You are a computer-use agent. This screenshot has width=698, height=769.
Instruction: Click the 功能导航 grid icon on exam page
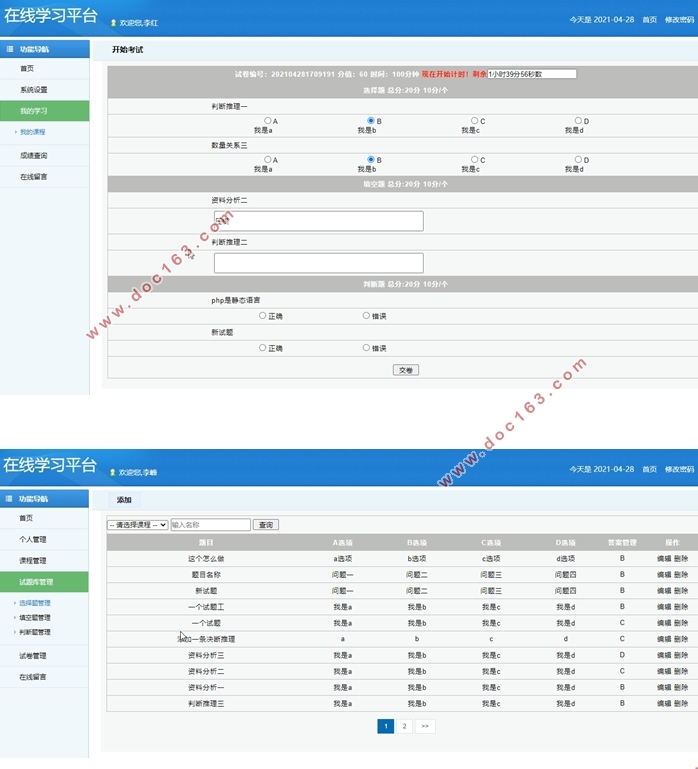pyautogui.click(x=10, y=49)
